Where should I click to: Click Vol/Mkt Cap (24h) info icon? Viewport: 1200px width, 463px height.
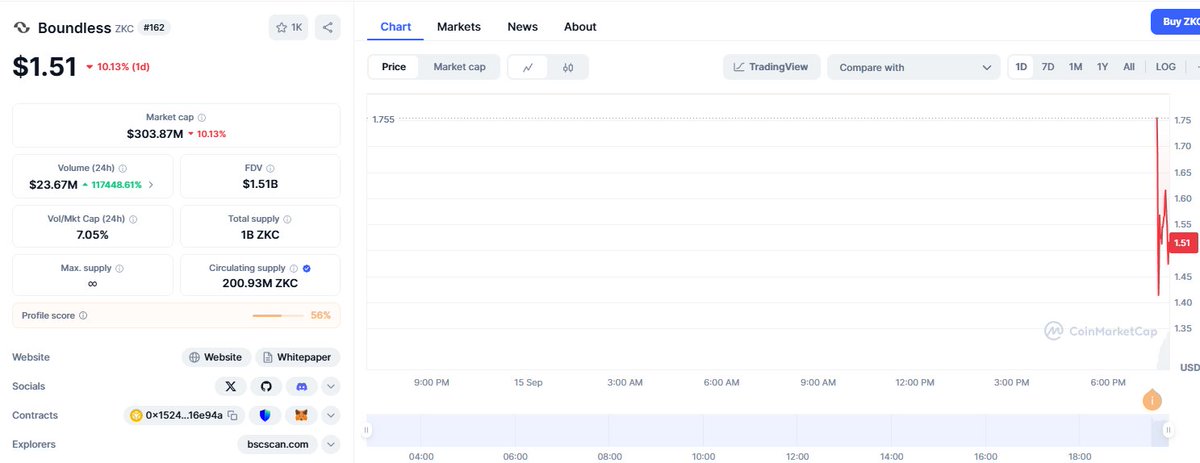tap(134, 218)
